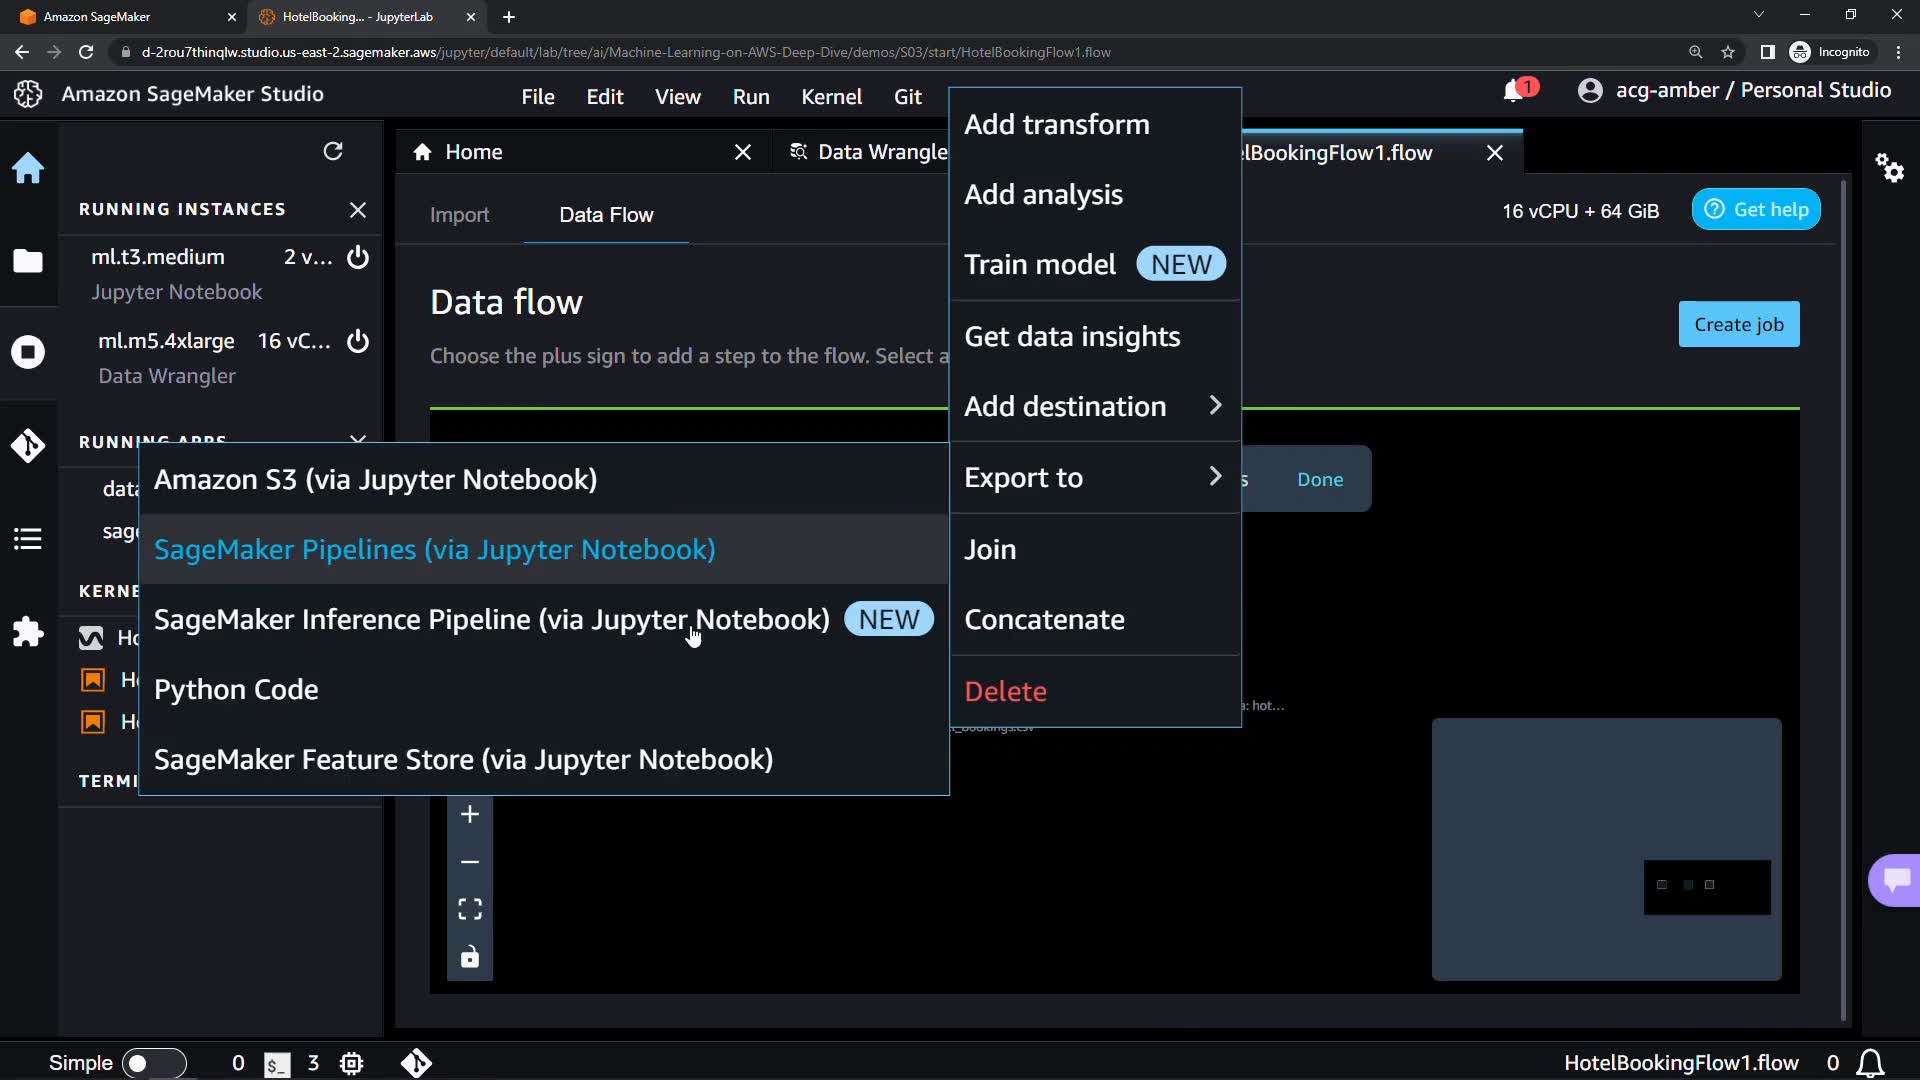Open the Extensions puzzle icon
Image resolution: width=1920 pixels, height=1080 pixels.
pyautogui.click(x=28, y=632)
